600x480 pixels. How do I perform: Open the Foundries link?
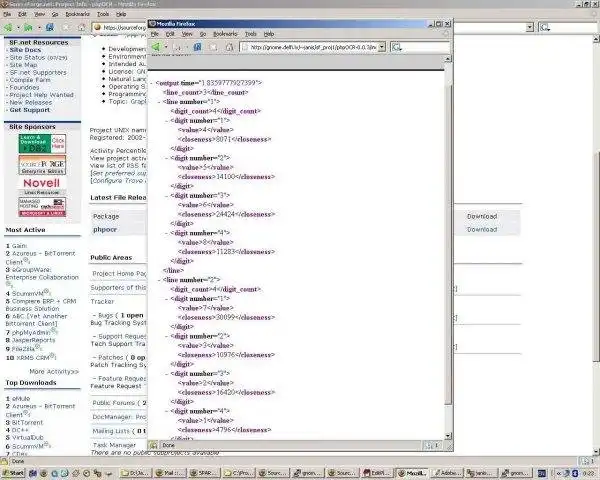coord(24,87)
